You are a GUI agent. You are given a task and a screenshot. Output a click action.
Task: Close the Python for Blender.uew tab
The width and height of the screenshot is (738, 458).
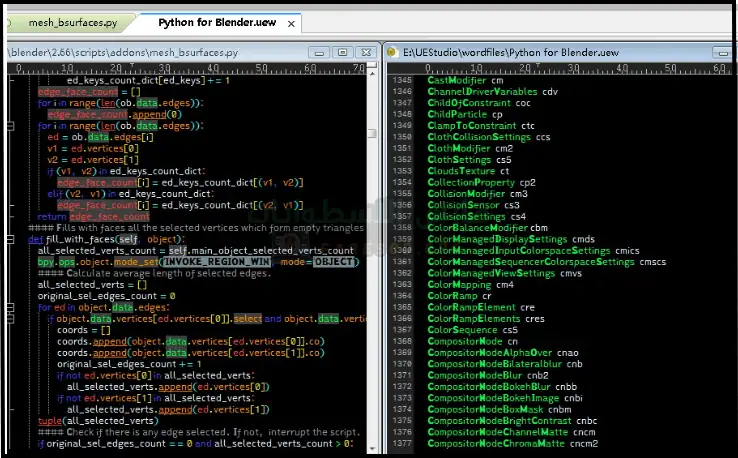click(291, 22)
